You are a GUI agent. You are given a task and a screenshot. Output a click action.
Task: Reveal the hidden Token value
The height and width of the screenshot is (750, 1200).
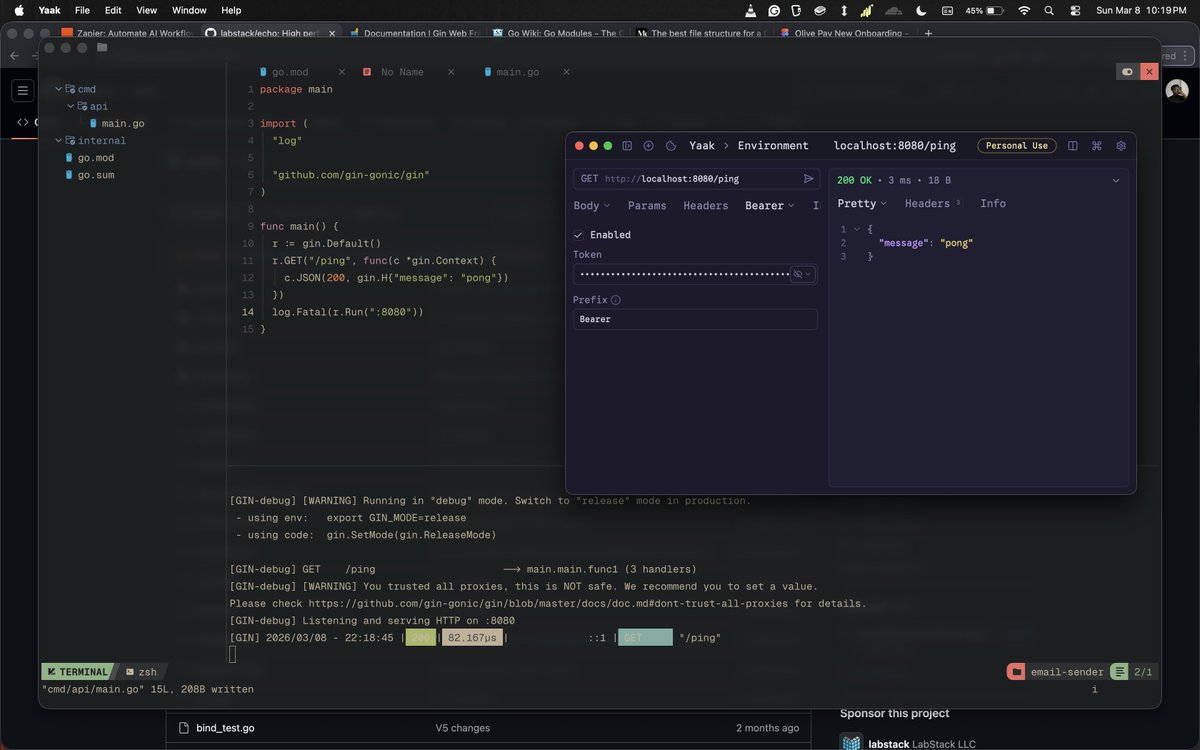[x=797, y=273]
